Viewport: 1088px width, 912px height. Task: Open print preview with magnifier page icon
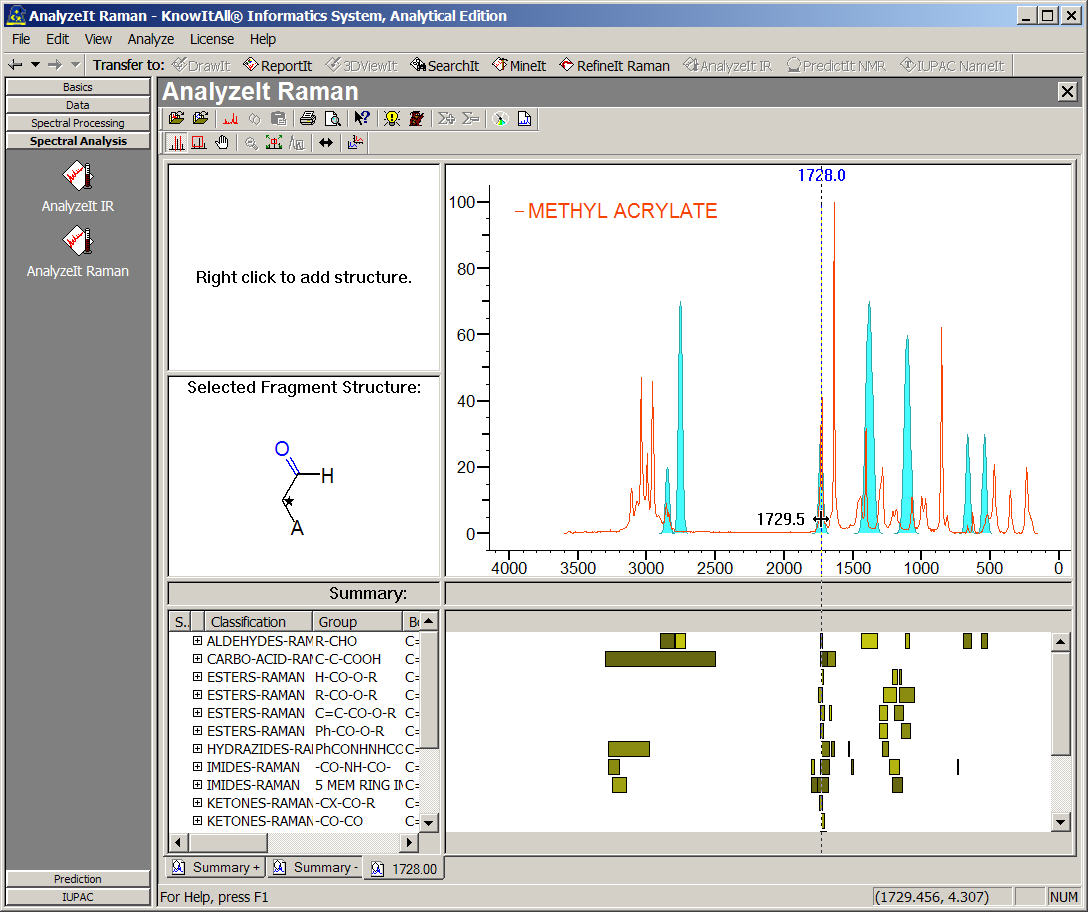tap(332, 119)
